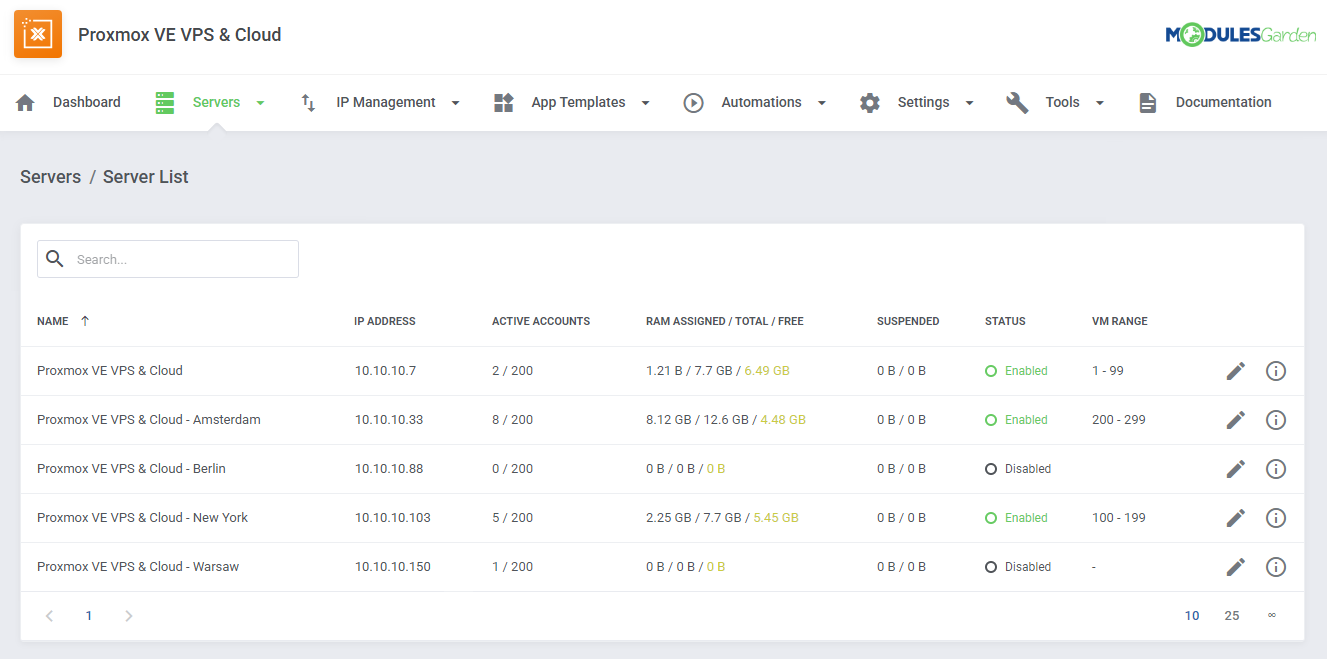Open info icon for Amsterdam server
Image resolution: width=1327 pixels, height=659 pixels.
coord(1275,420)
